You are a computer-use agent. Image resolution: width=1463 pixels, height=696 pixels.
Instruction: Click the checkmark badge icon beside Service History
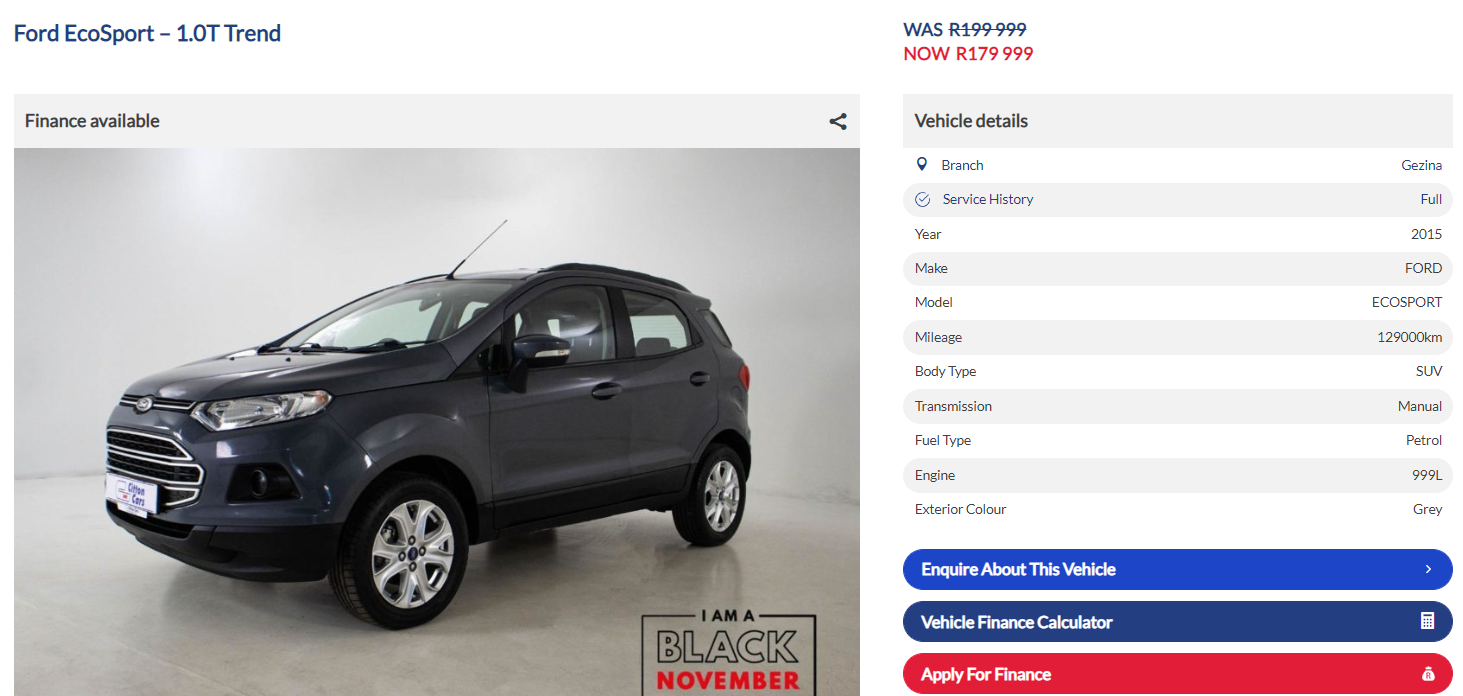point(923,199)
